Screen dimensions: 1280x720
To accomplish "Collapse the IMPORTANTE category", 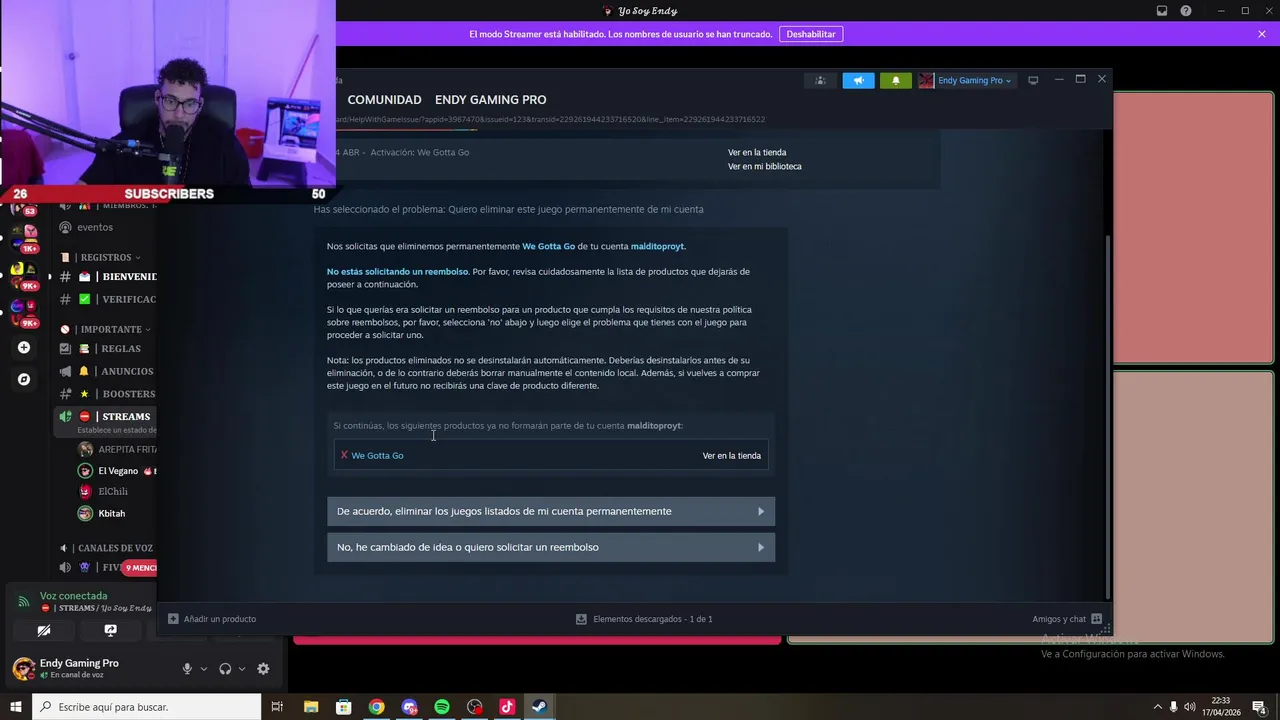I will pyautogui.click(x=105, y=329).
